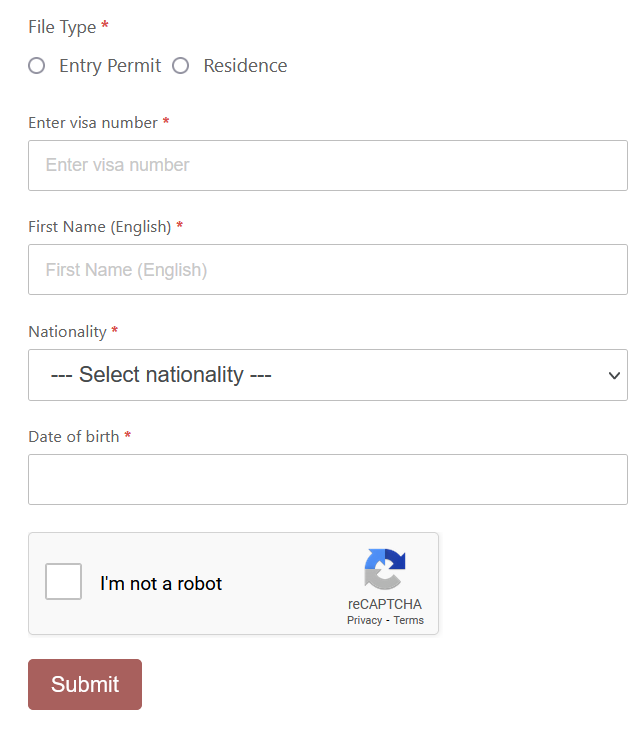Click the 'Nationality' field label
The image size is (643, 740).
(67, 331)
